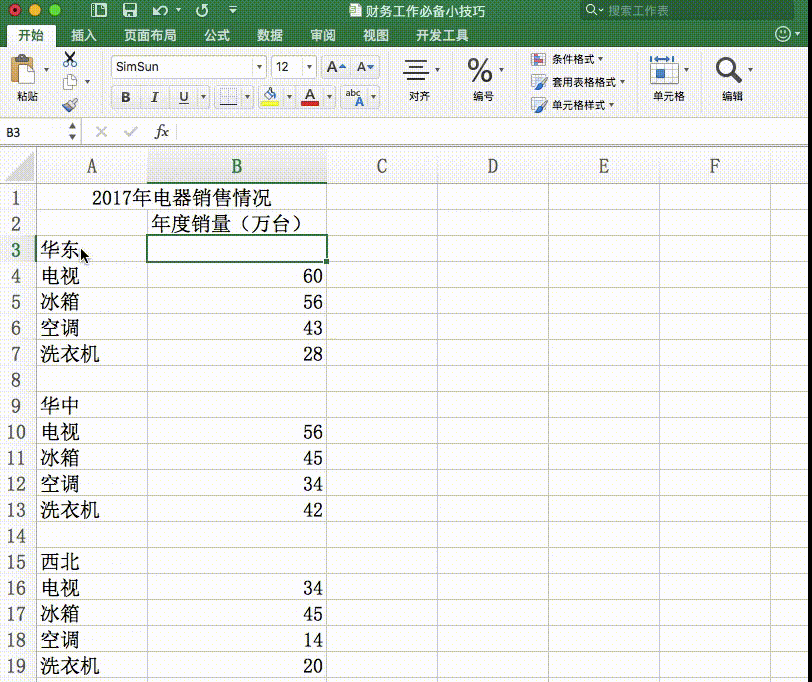Select column B header
Viewport: 812px width, 682px height.
pos(237,167)
